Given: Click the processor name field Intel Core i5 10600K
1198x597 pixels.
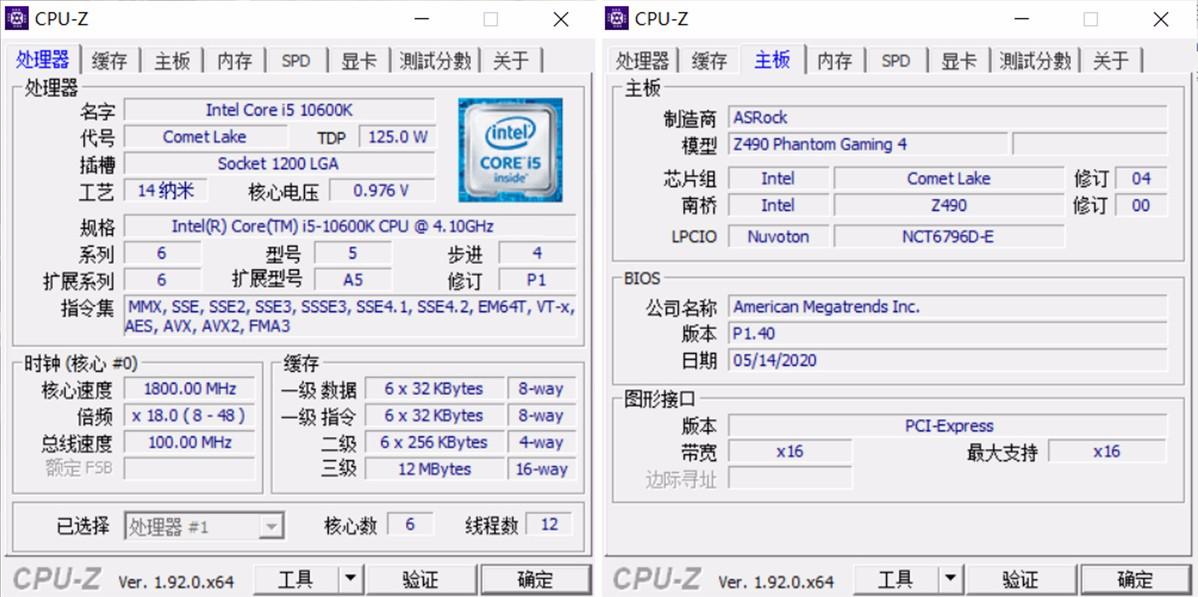Looking at the screenshot, I should (x=279, y=110).
